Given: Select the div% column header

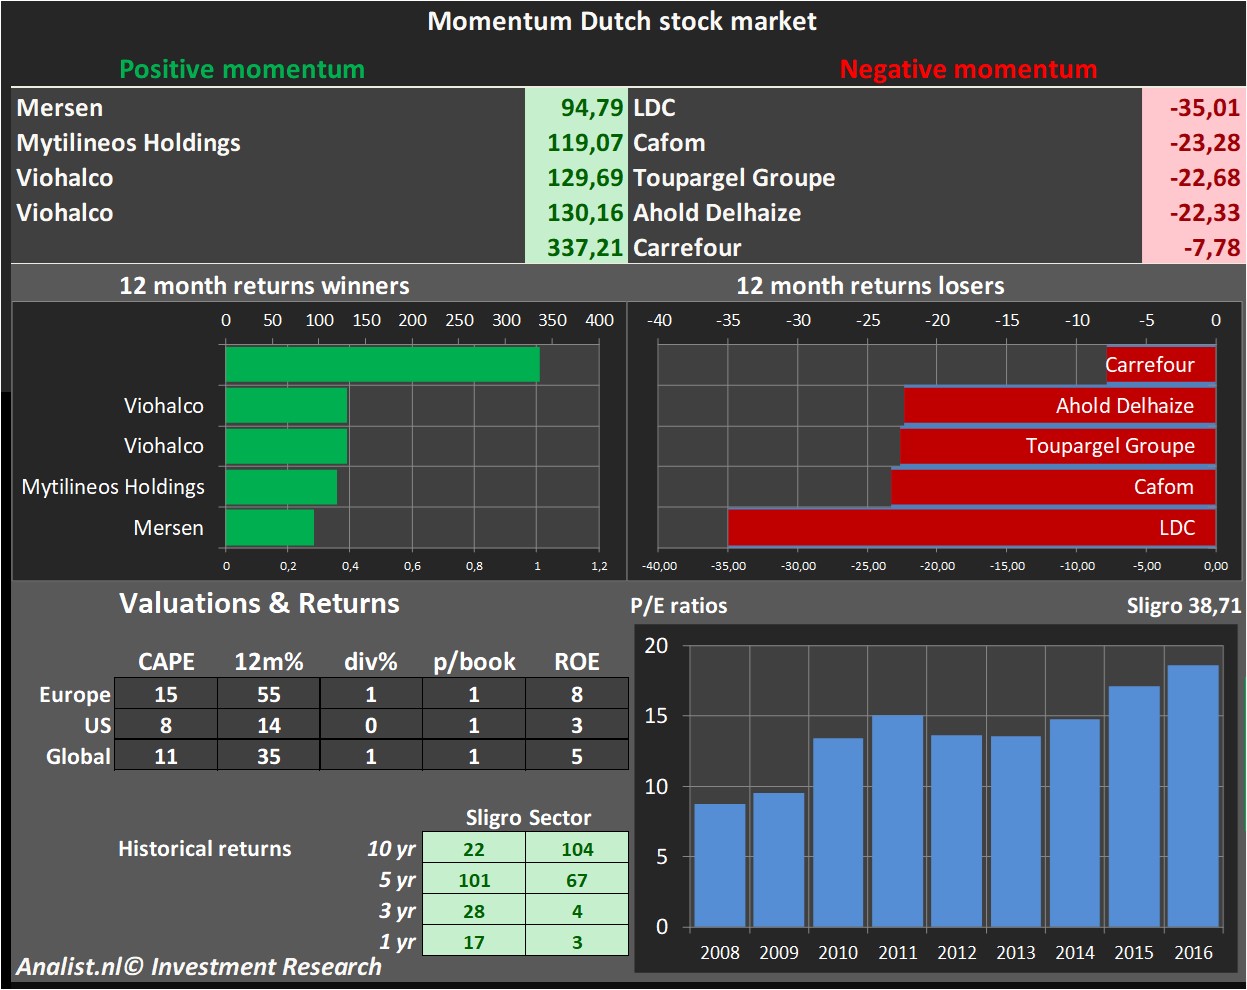Looking at the screenshot, I should [371, 662].
